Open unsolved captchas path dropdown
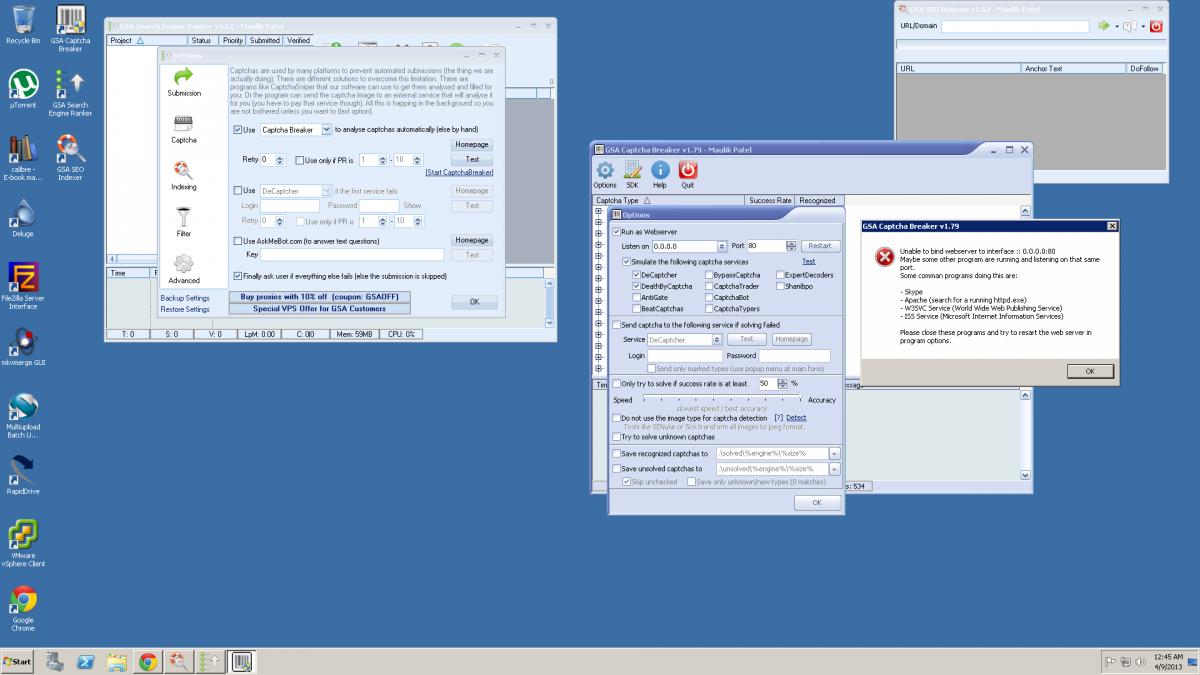This screenshot has height=675, width=1200. (x=835, y=468)
